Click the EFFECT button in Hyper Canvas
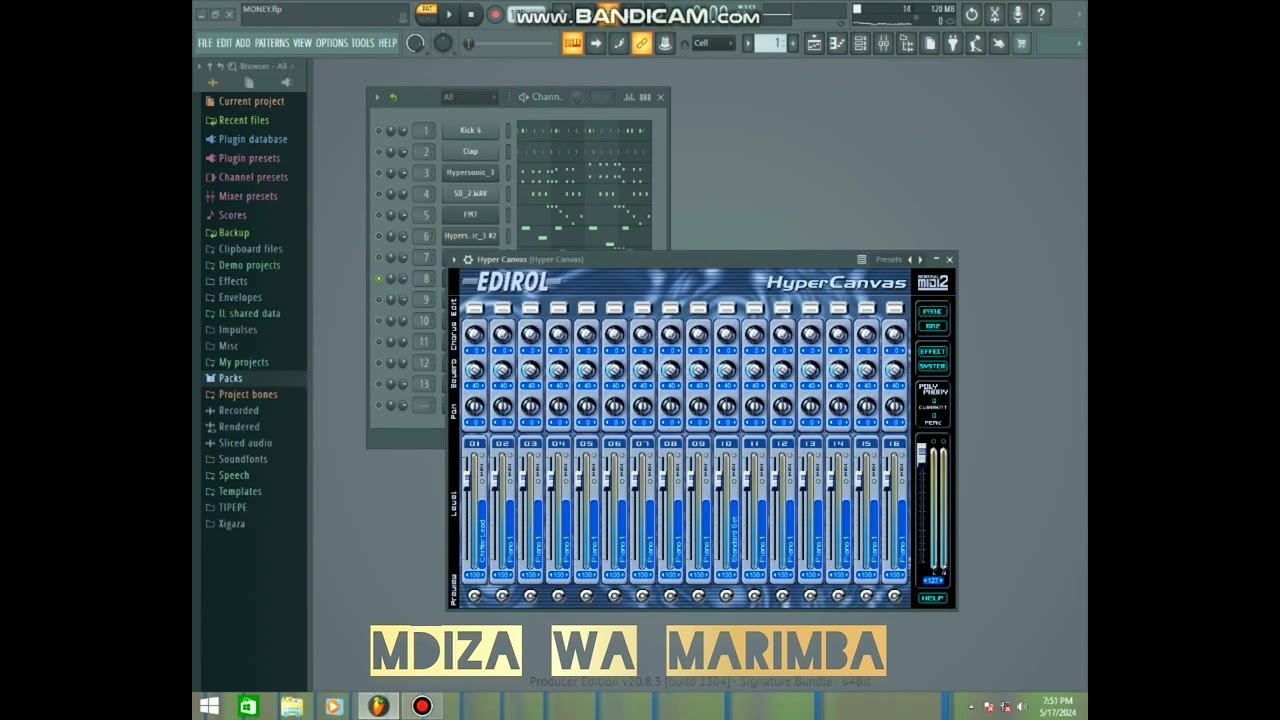The width and height of the screenshot is (1280, 720). click(x=932, y=351)
